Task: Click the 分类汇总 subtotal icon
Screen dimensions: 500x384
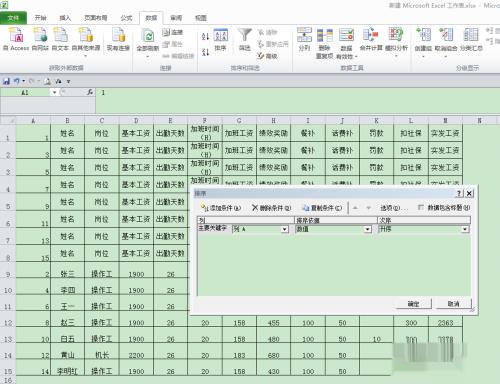Action: coord(471,39)
